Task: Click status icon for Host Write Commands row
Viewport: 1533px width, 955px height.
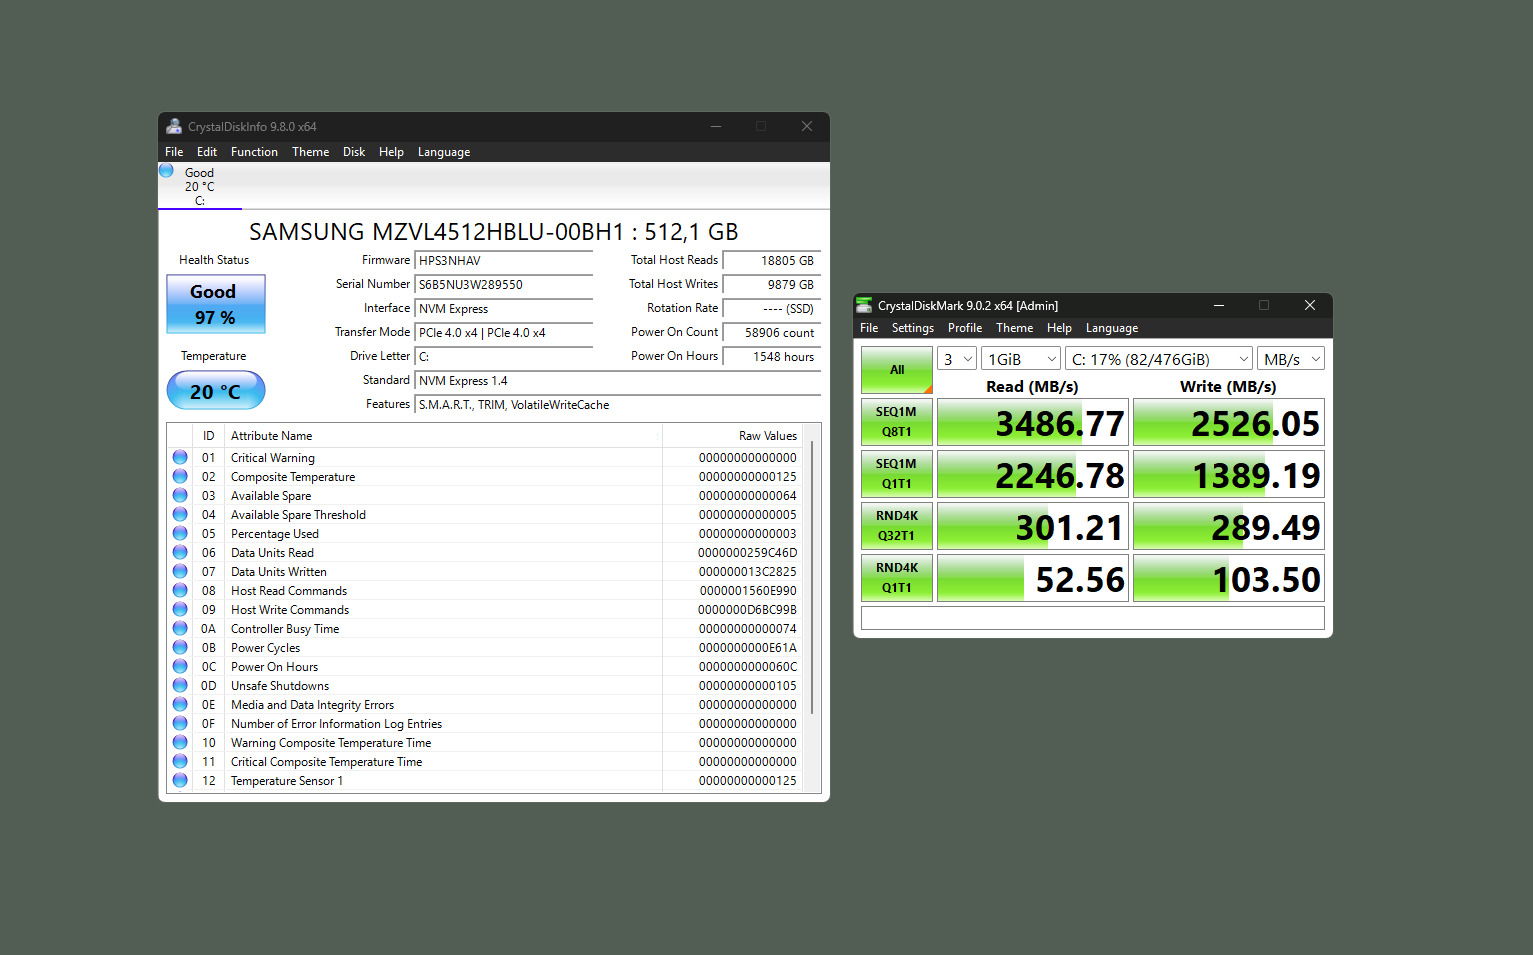Action: pyautogui.click(x=180, y=609)
